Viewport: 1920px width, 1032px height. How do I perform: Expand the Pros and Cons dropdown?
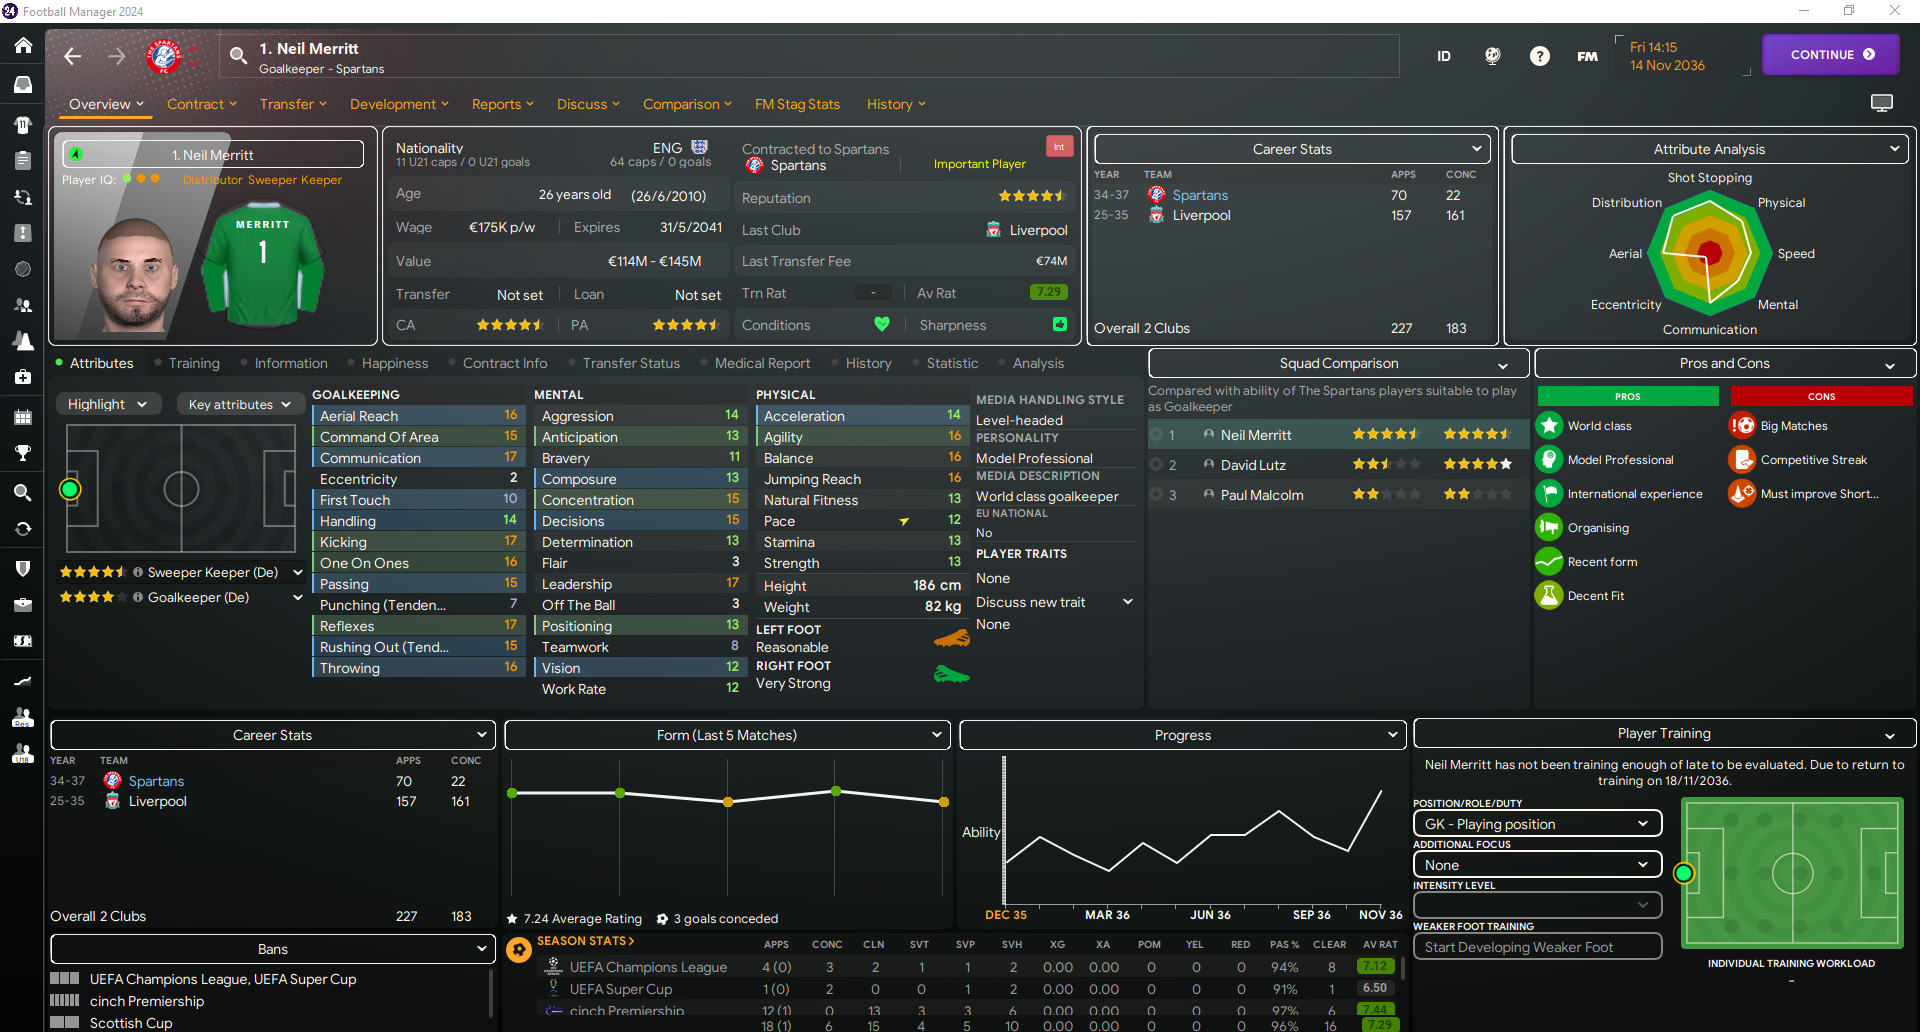click(x=1725, y=363)
